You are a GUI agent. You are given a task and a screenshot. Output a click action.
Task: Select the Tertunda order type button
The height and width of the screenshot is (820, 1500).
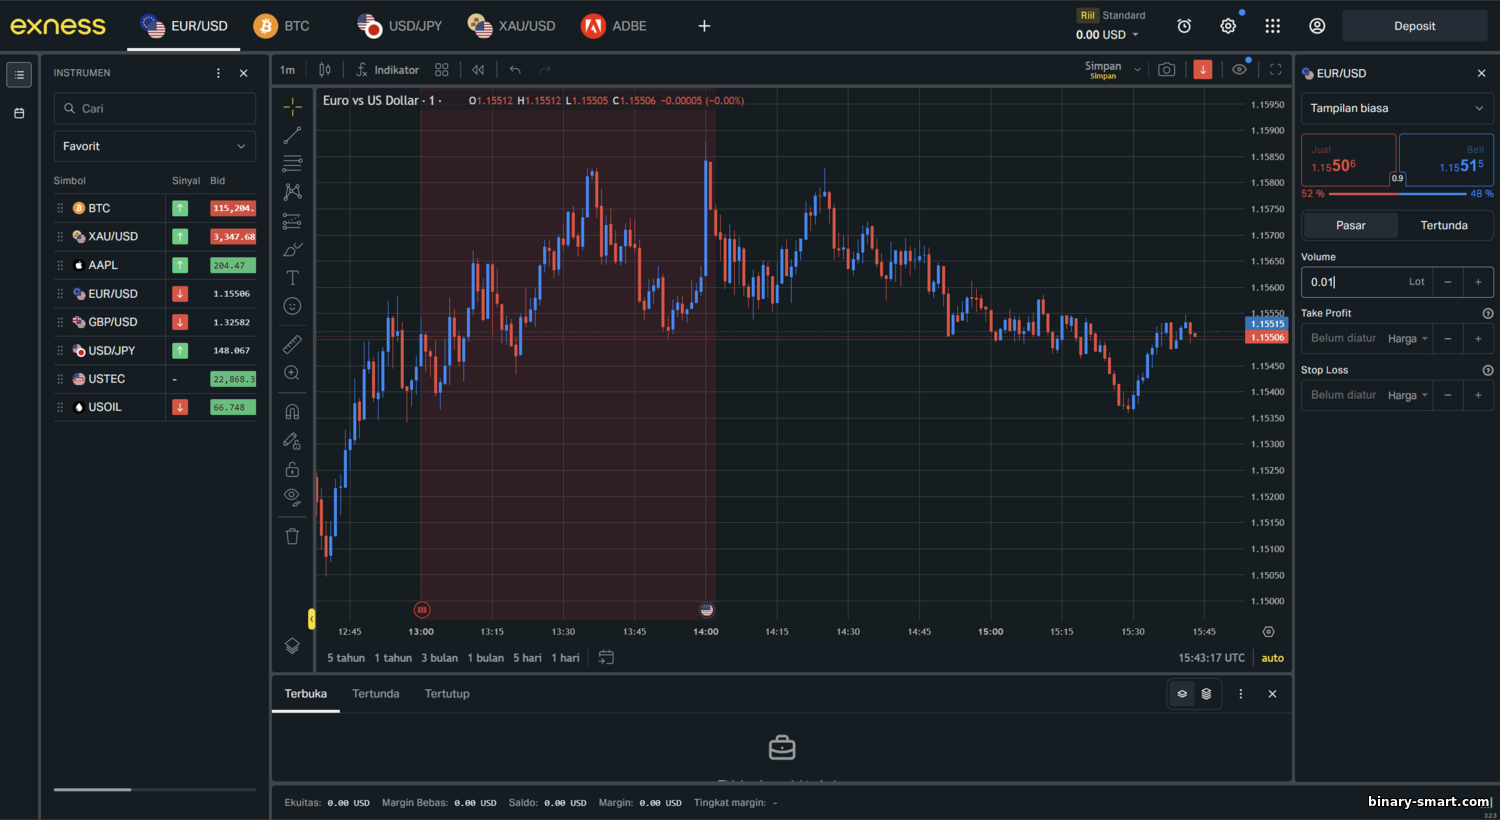1443,225
